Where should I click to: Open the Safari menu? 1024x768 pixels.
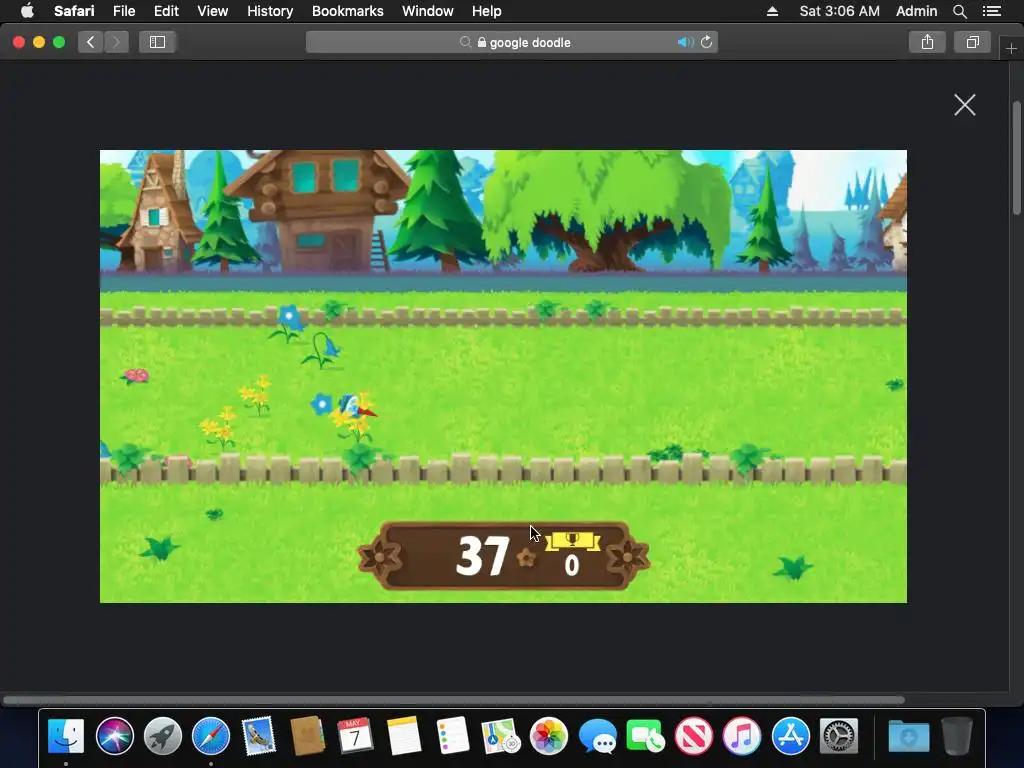[74, 11]
